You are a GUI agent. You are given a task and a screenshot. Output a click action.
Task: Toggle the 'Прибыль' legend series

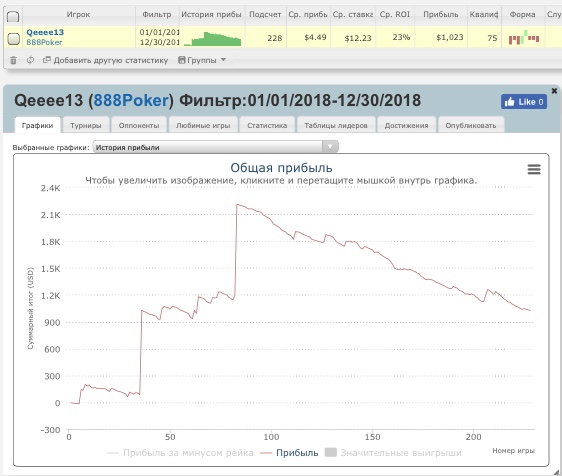click(x=289, y=453)
